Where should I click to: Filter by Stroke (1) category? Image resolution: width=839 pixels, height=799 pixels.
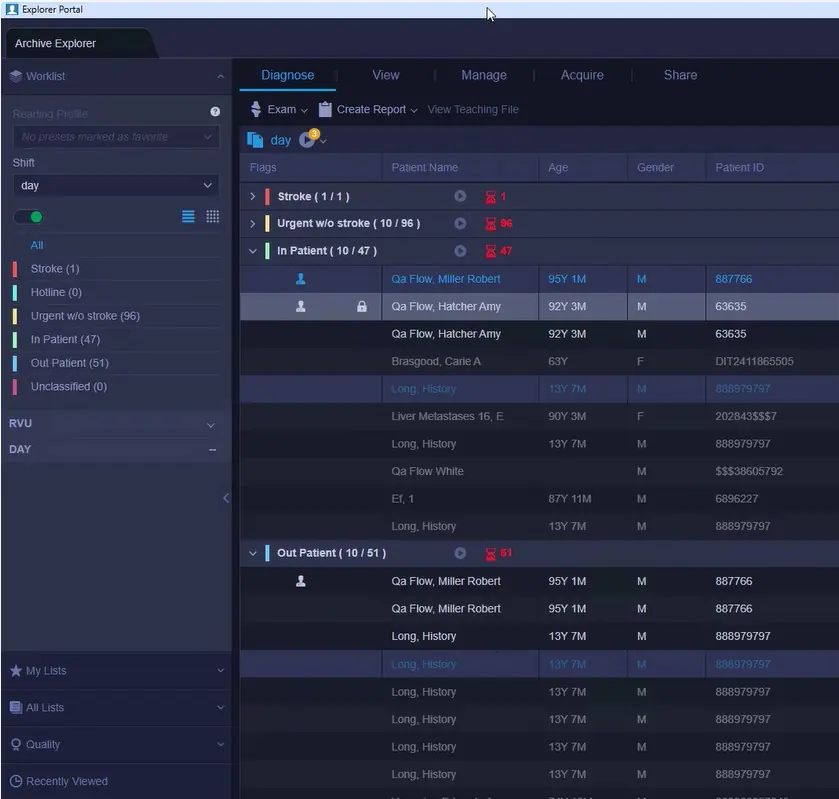coord(55,269)
